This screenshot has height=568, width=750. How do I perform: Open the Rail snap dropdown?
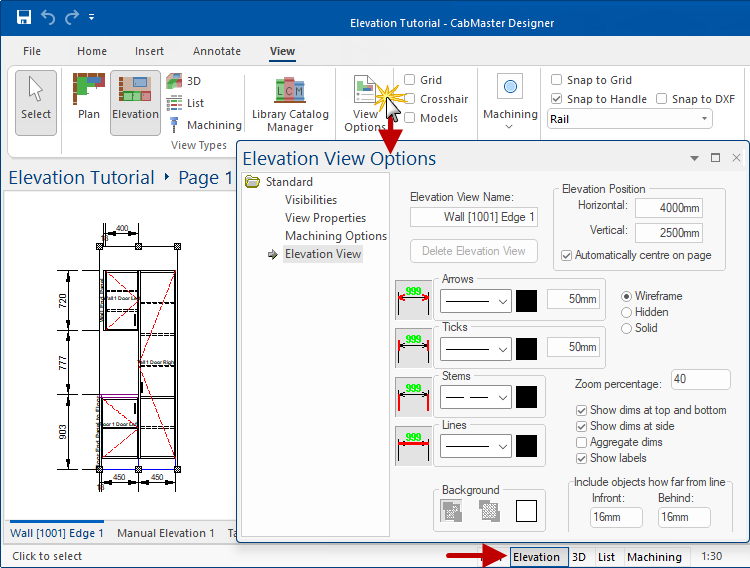(629, 119)
